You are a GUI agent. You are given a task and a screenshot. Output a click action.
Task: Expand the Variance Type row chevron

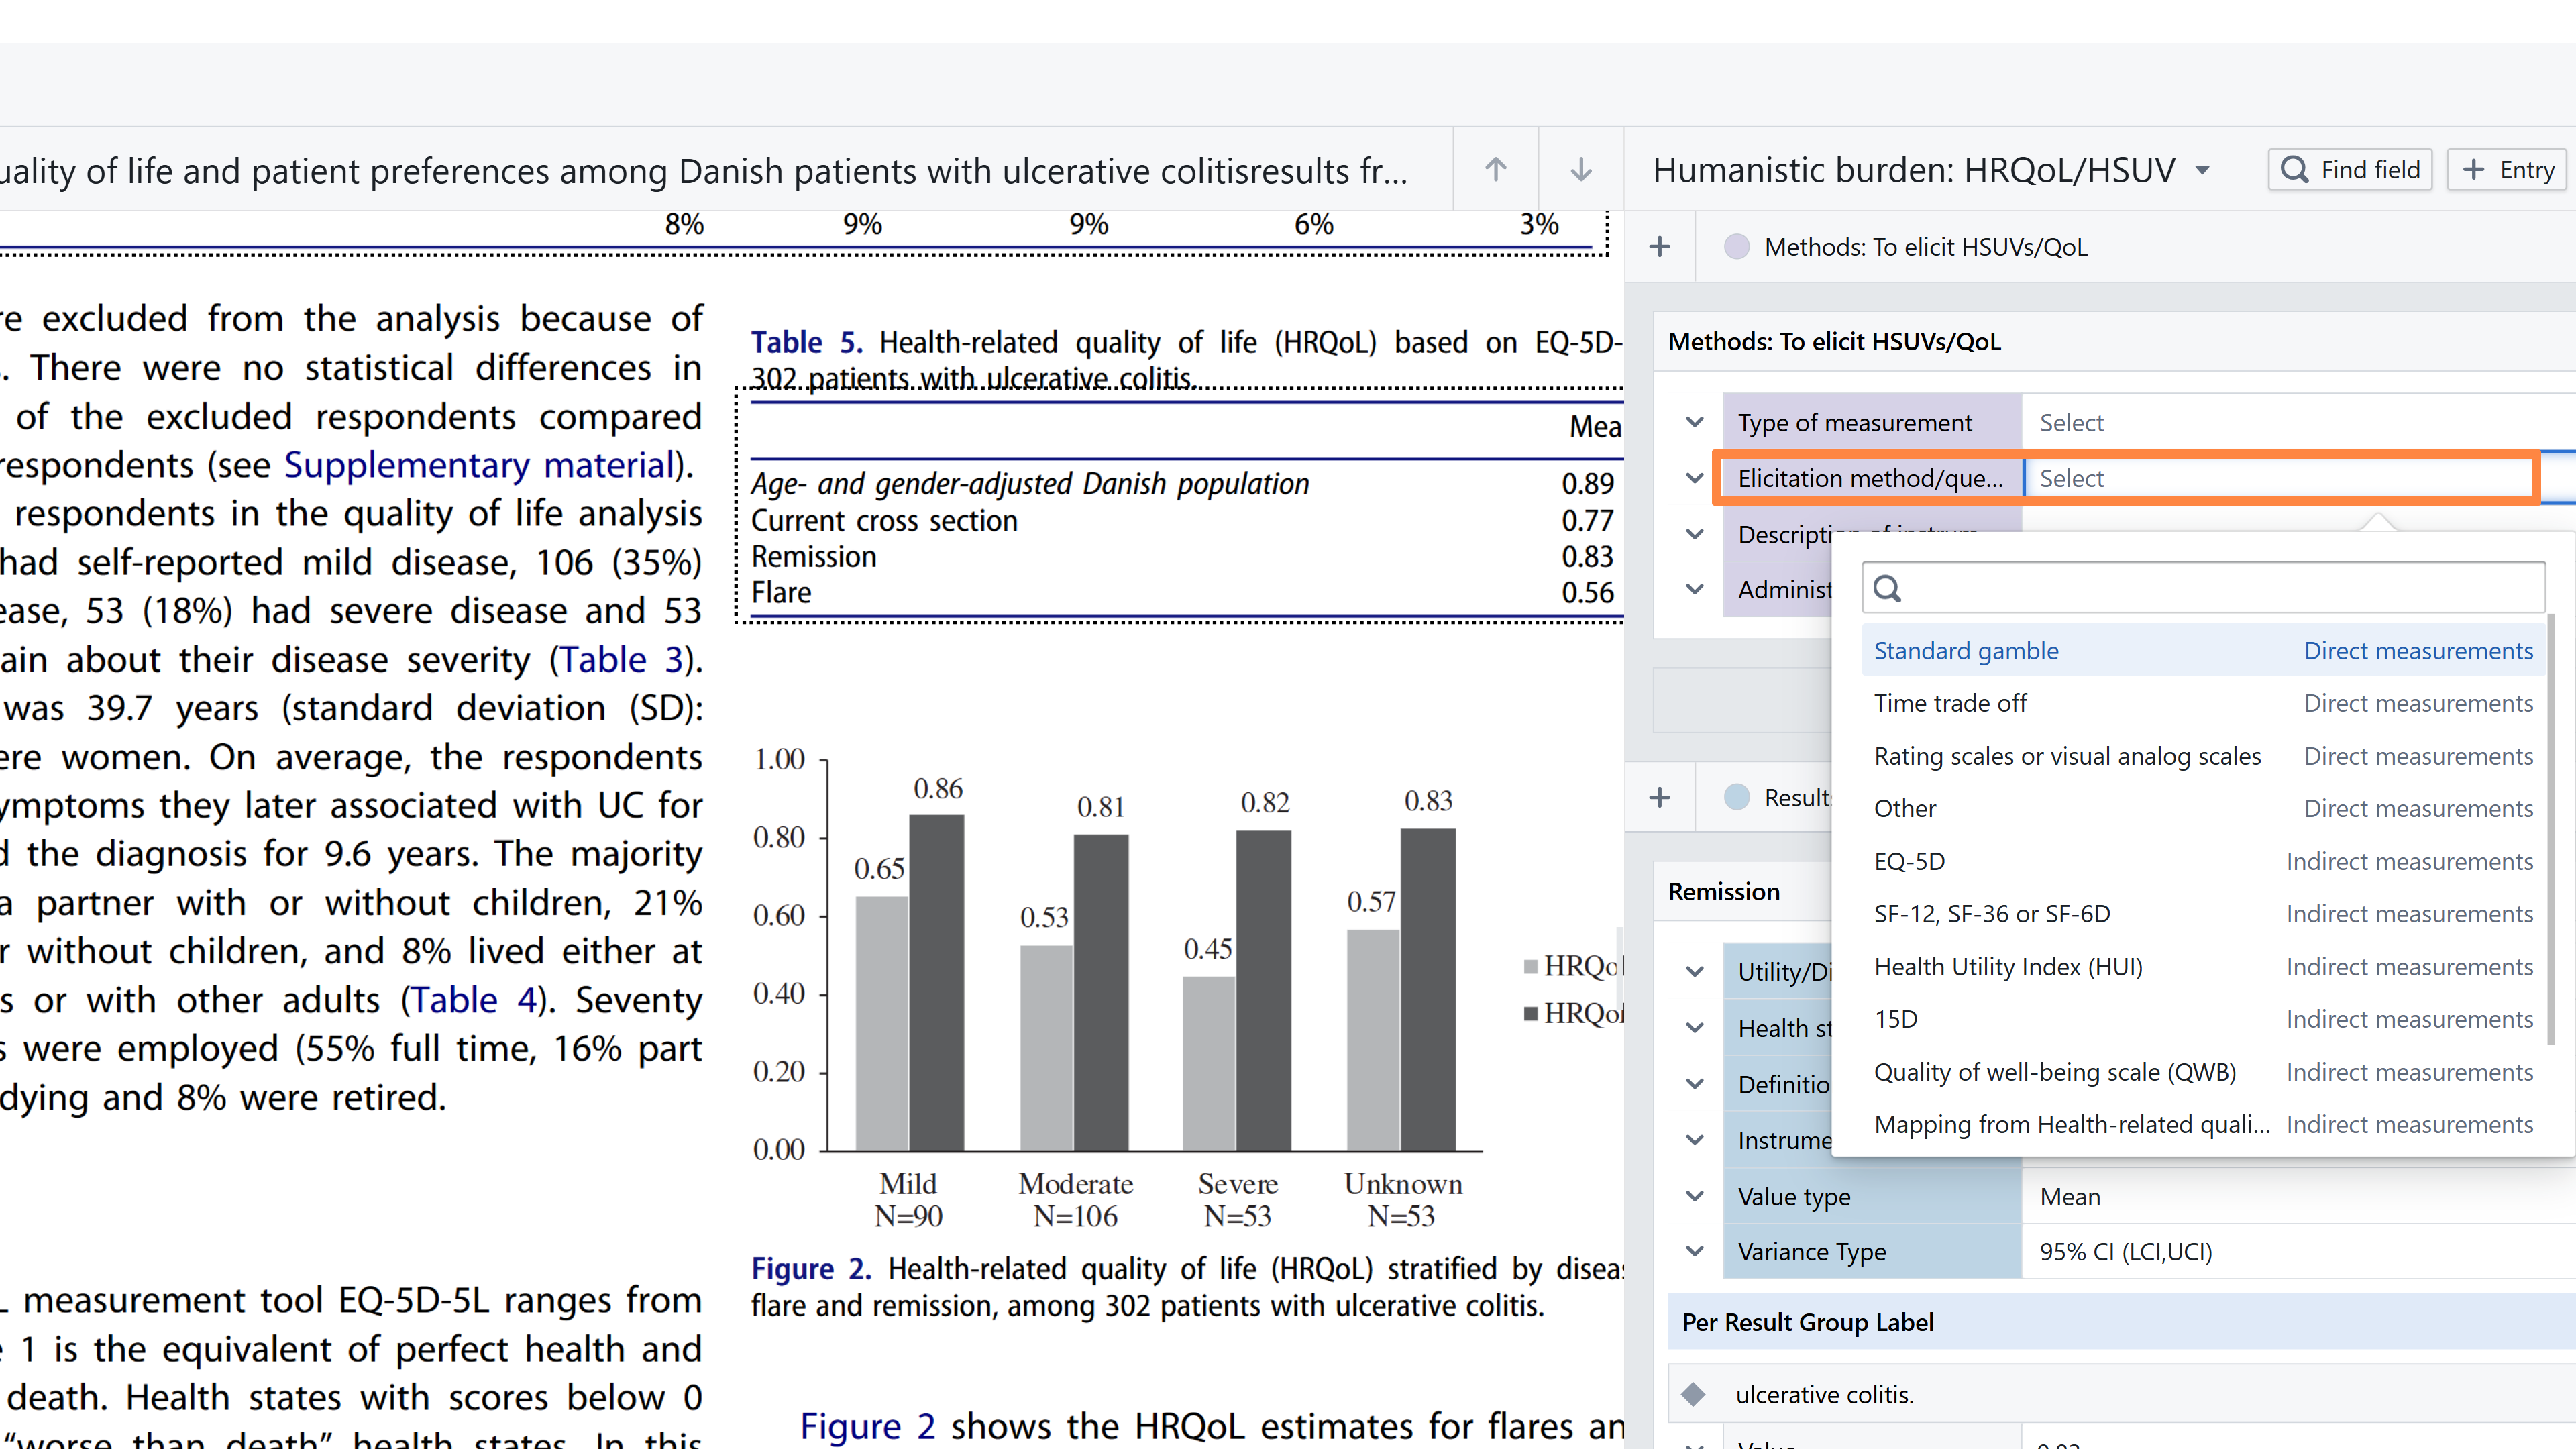click(x=1695, y=1251)
